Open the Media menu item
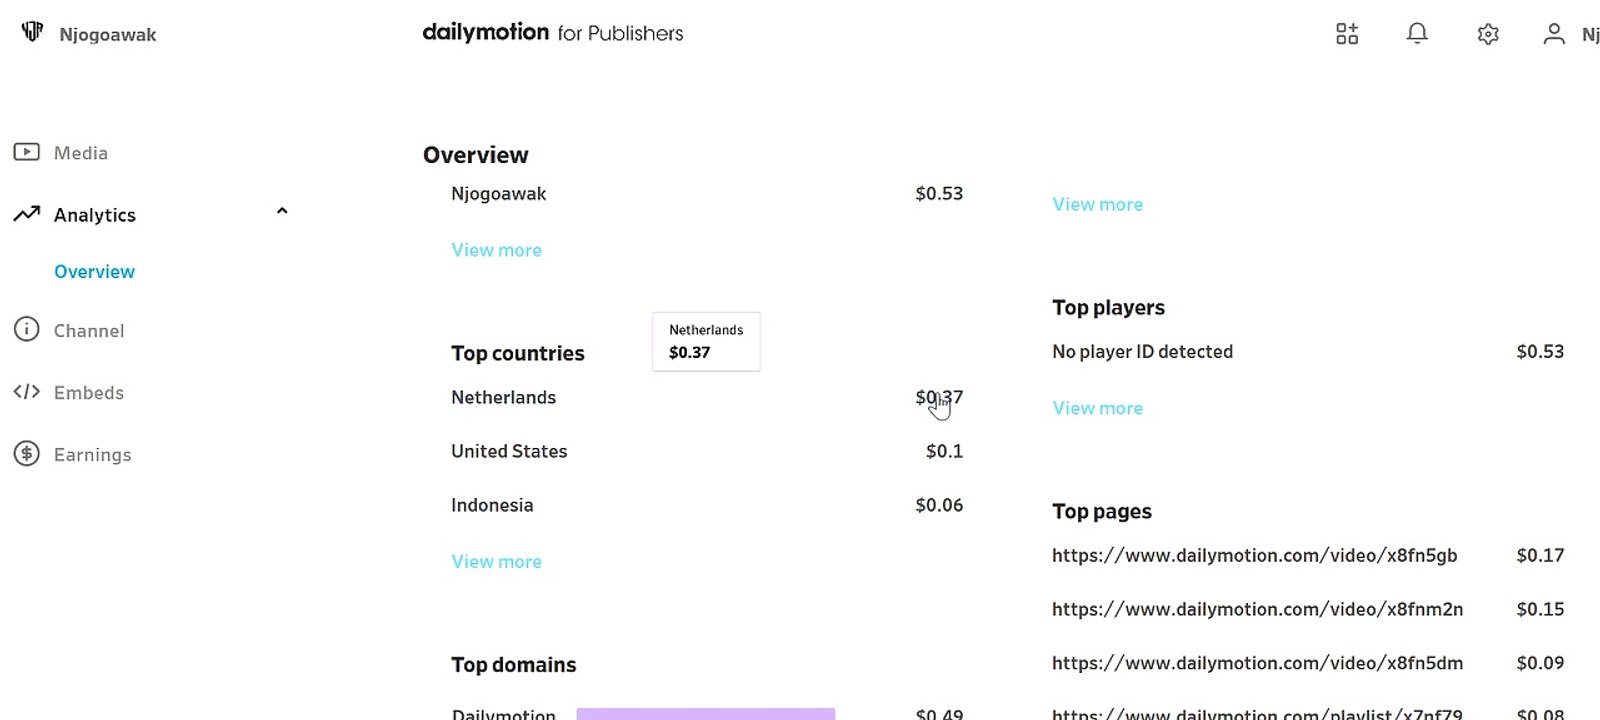1600x720 pixels. 81,153
